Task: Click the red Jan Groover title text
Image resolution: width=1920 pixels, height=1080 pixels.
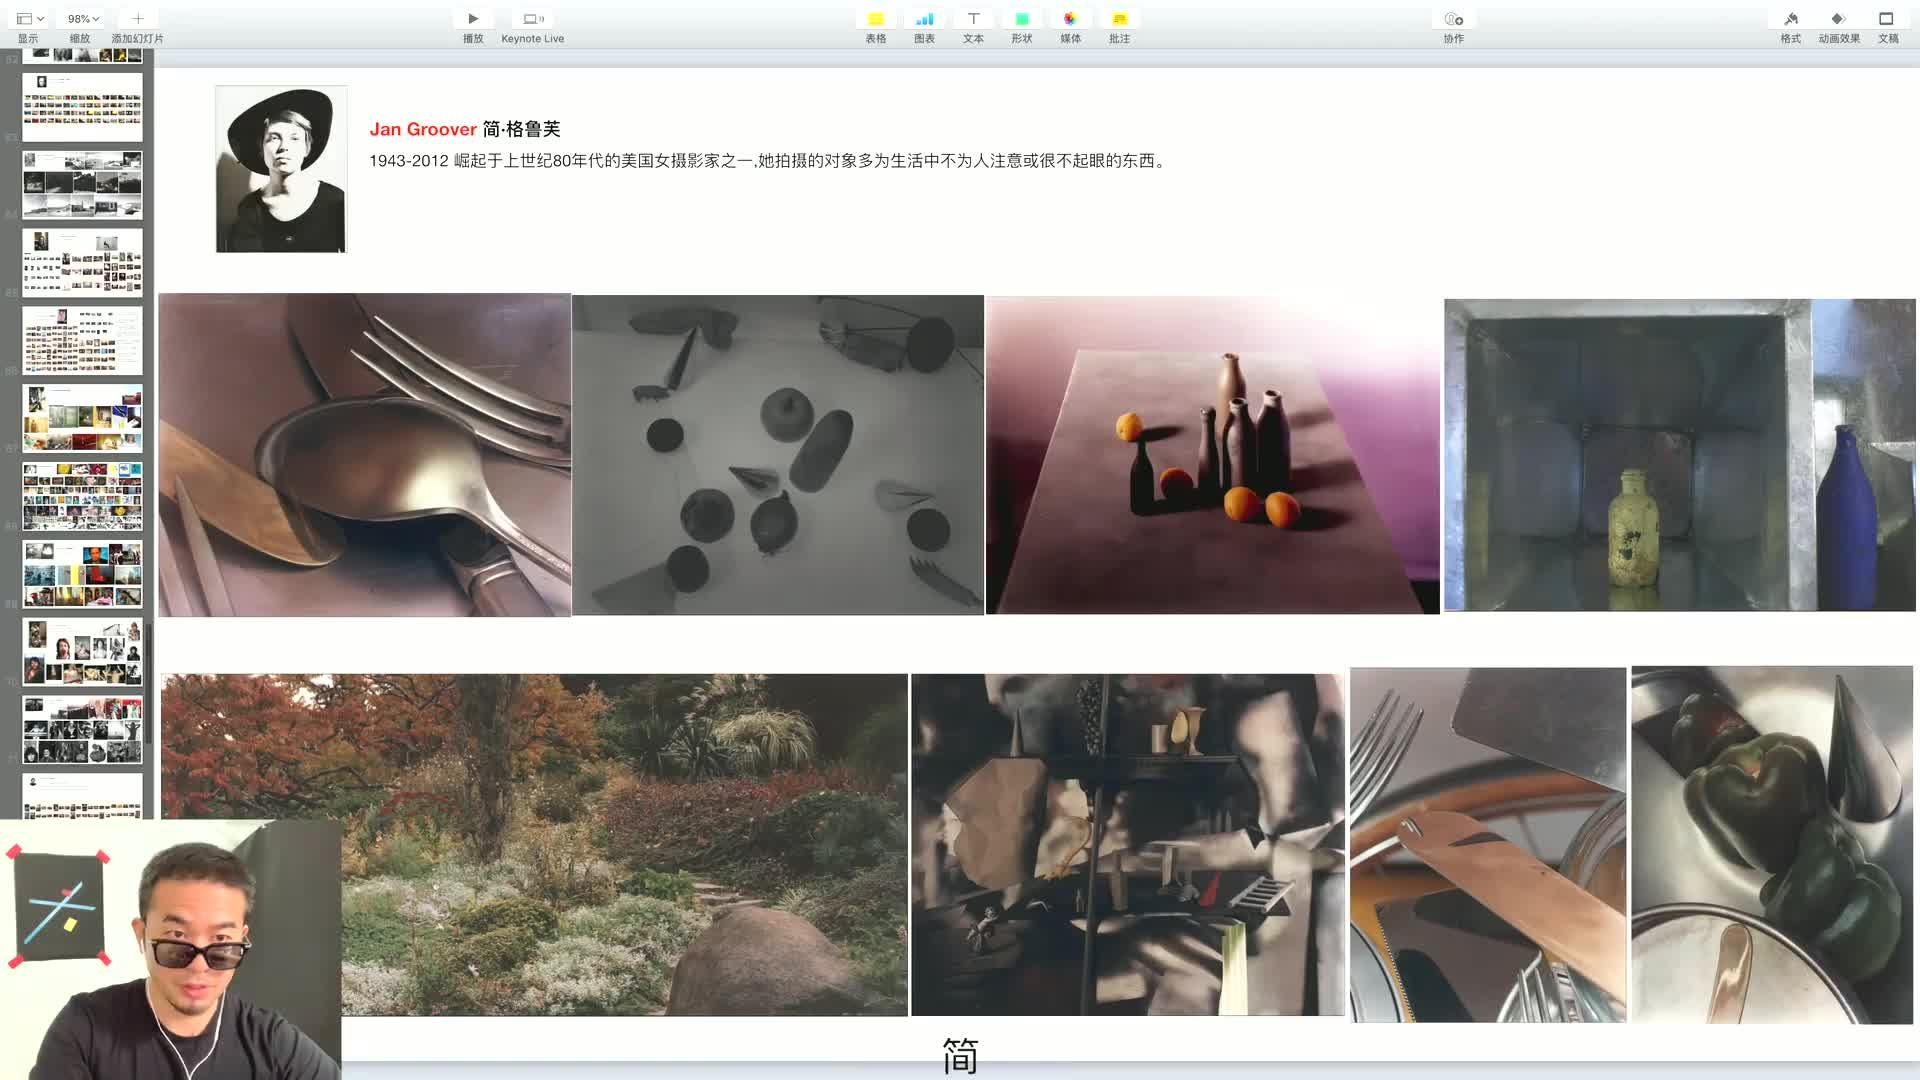Action: point(423,129)
